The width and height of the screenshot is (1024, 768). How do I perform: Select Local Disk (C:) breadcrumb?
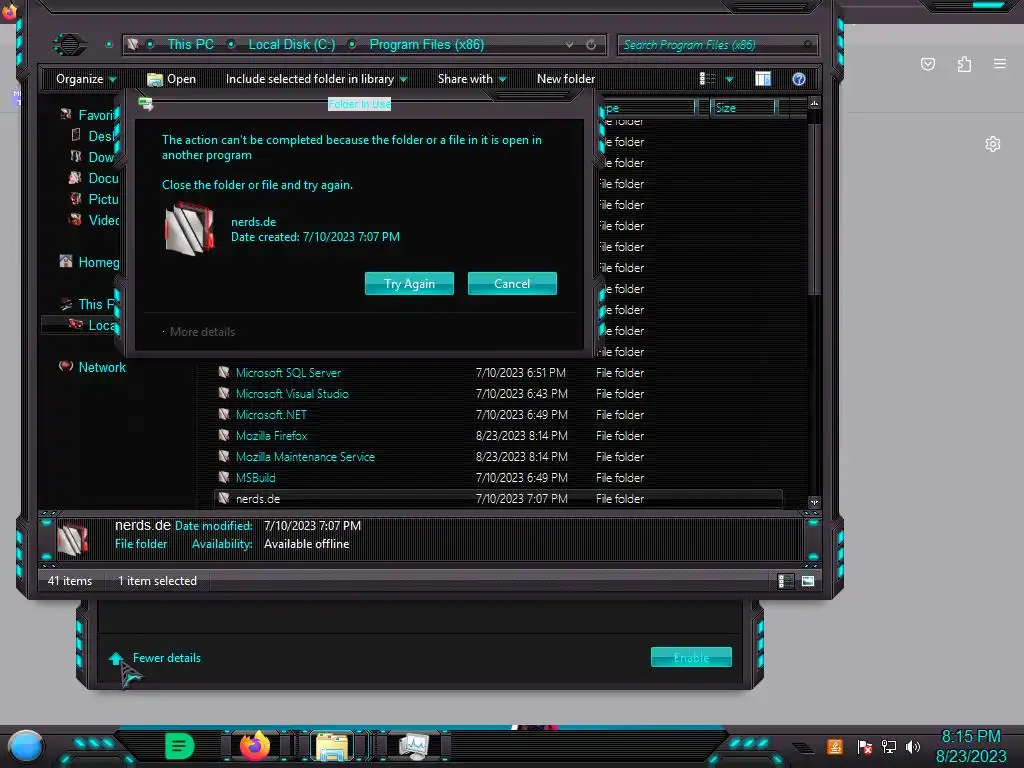[291, 44]
